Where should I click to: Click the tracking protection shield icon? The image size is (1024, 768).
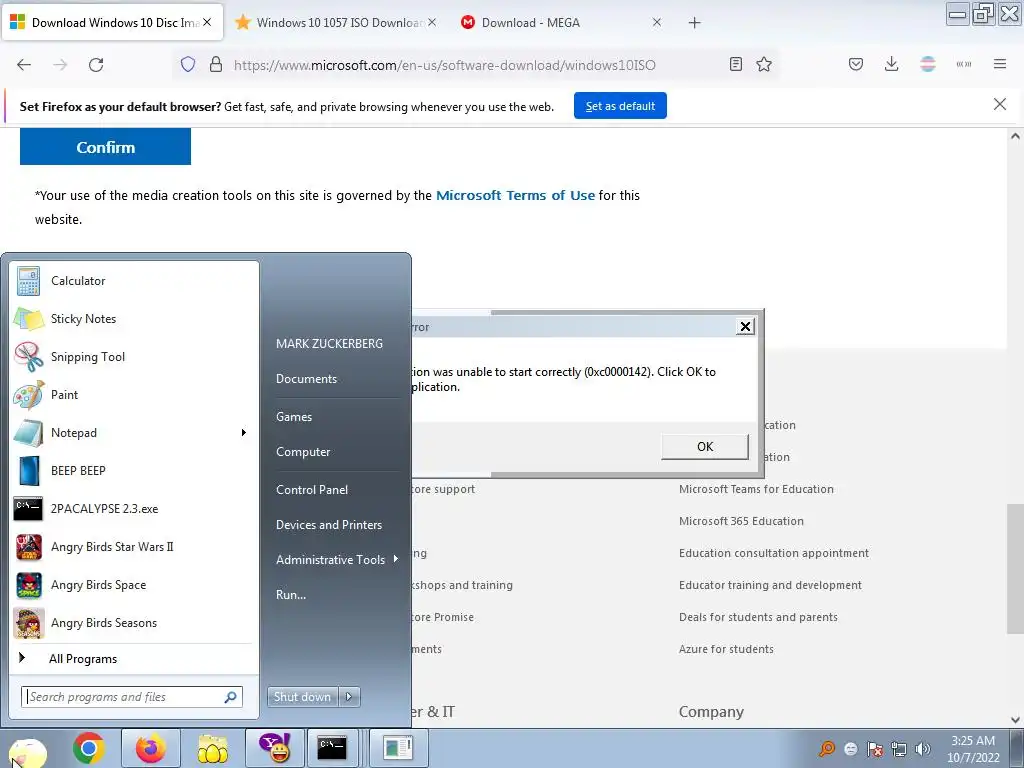(188, 65)
